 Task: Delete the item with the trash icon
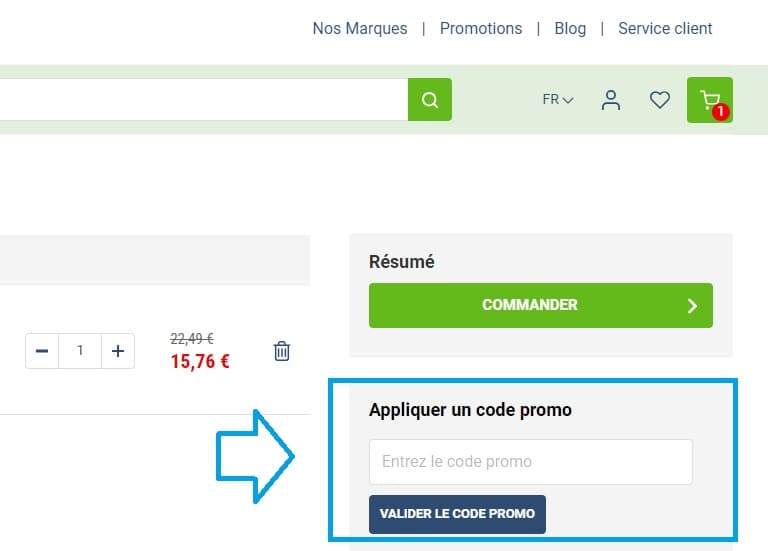tap(282, 351)
